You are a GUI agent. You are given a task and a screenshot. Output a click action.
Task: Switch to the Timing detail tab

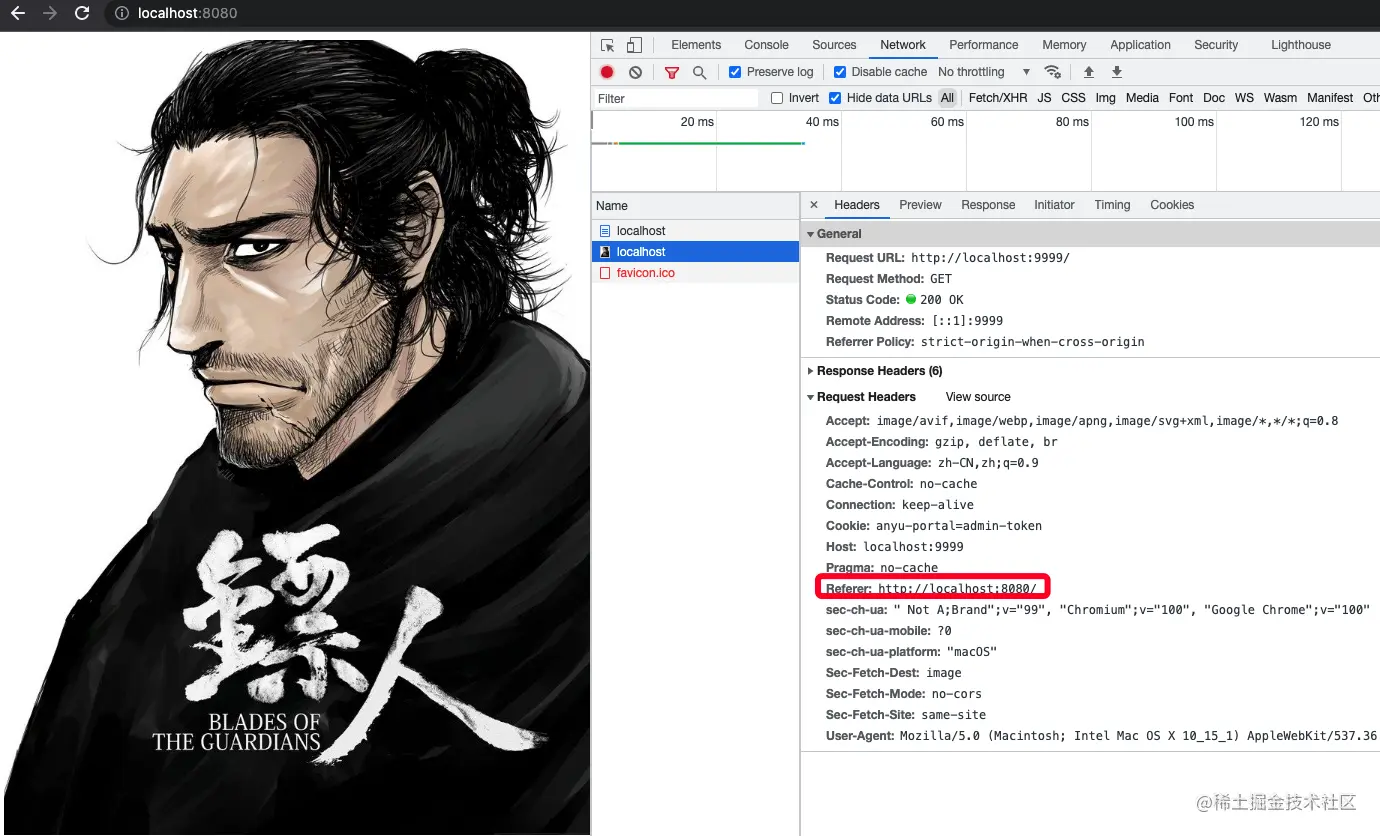pos(1112,205)
